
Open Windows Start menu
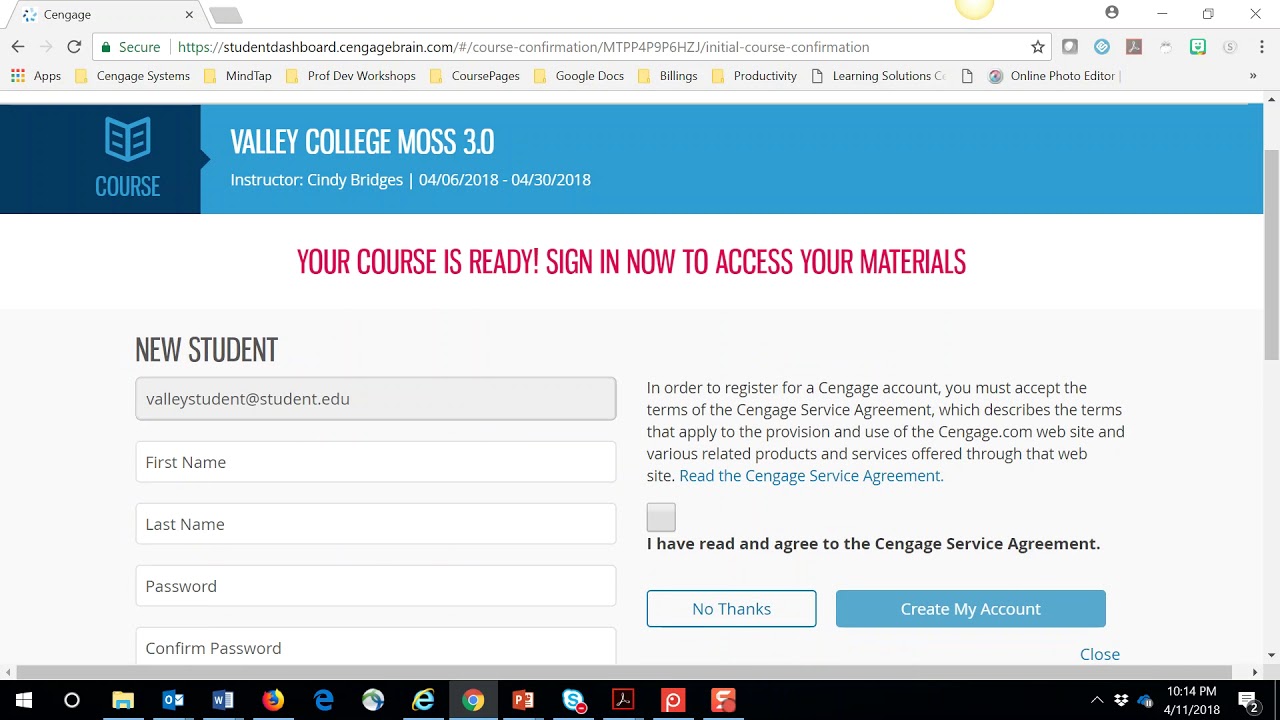point(24,700)
